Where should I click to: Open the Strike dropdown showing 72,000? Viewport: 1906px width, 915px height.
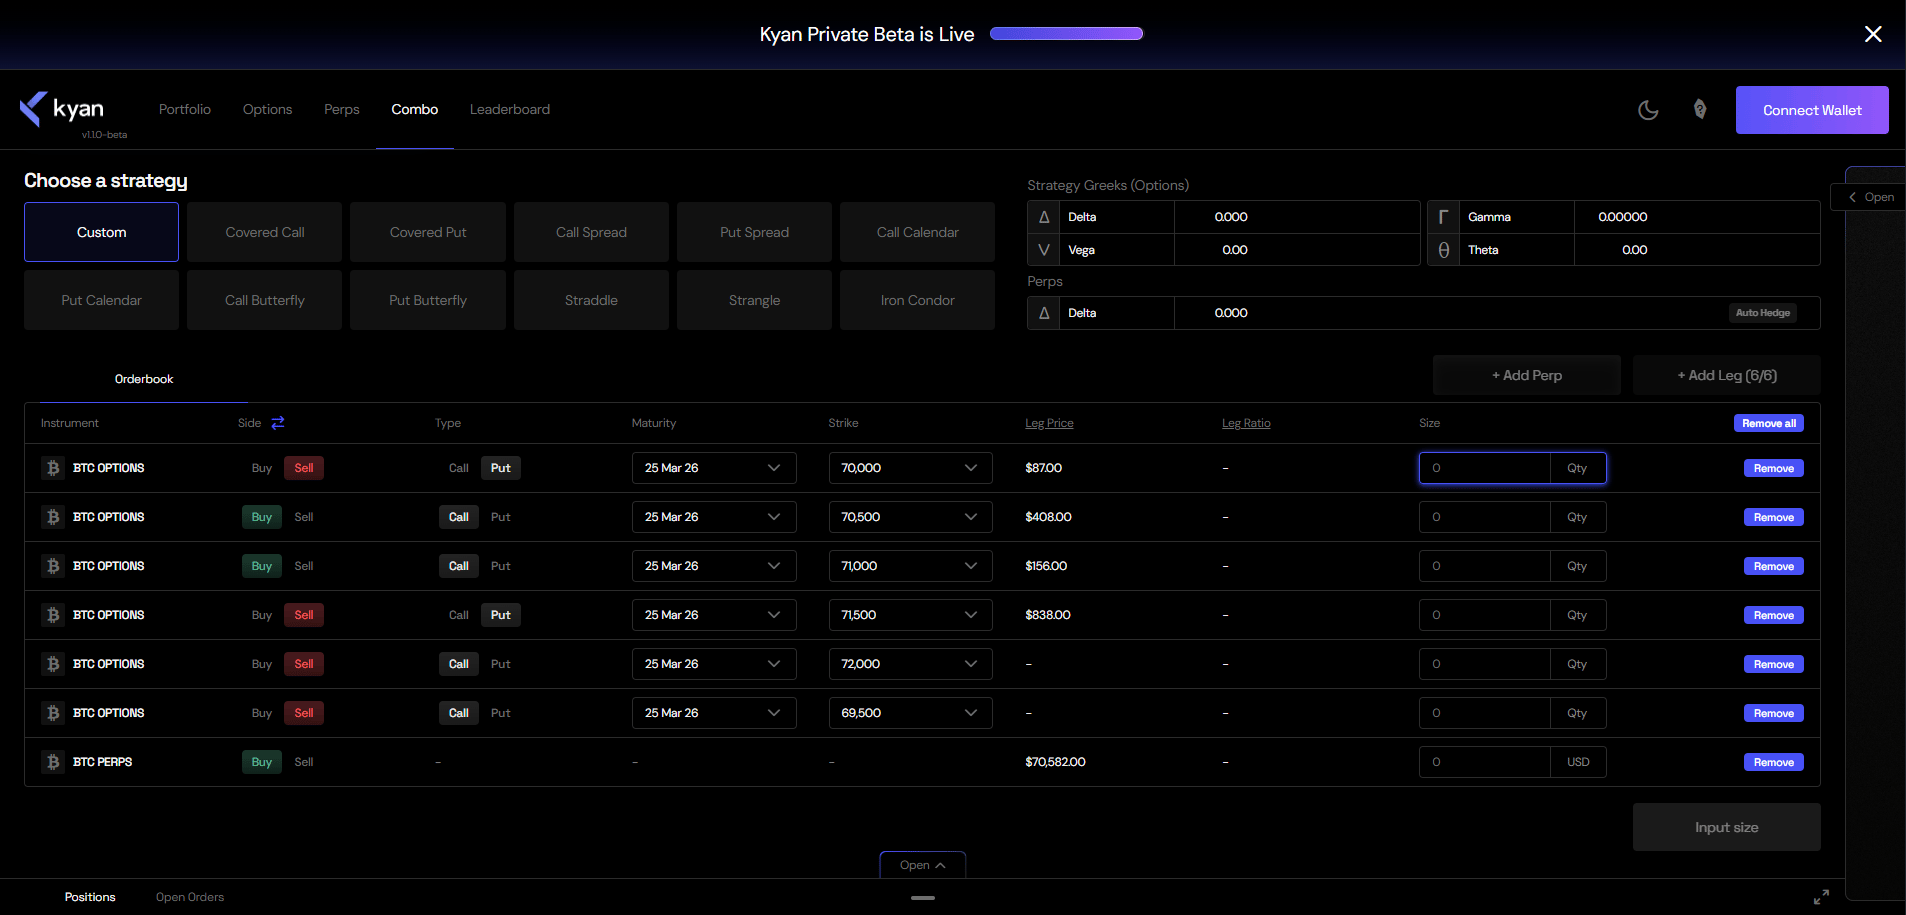pos(911,664)
